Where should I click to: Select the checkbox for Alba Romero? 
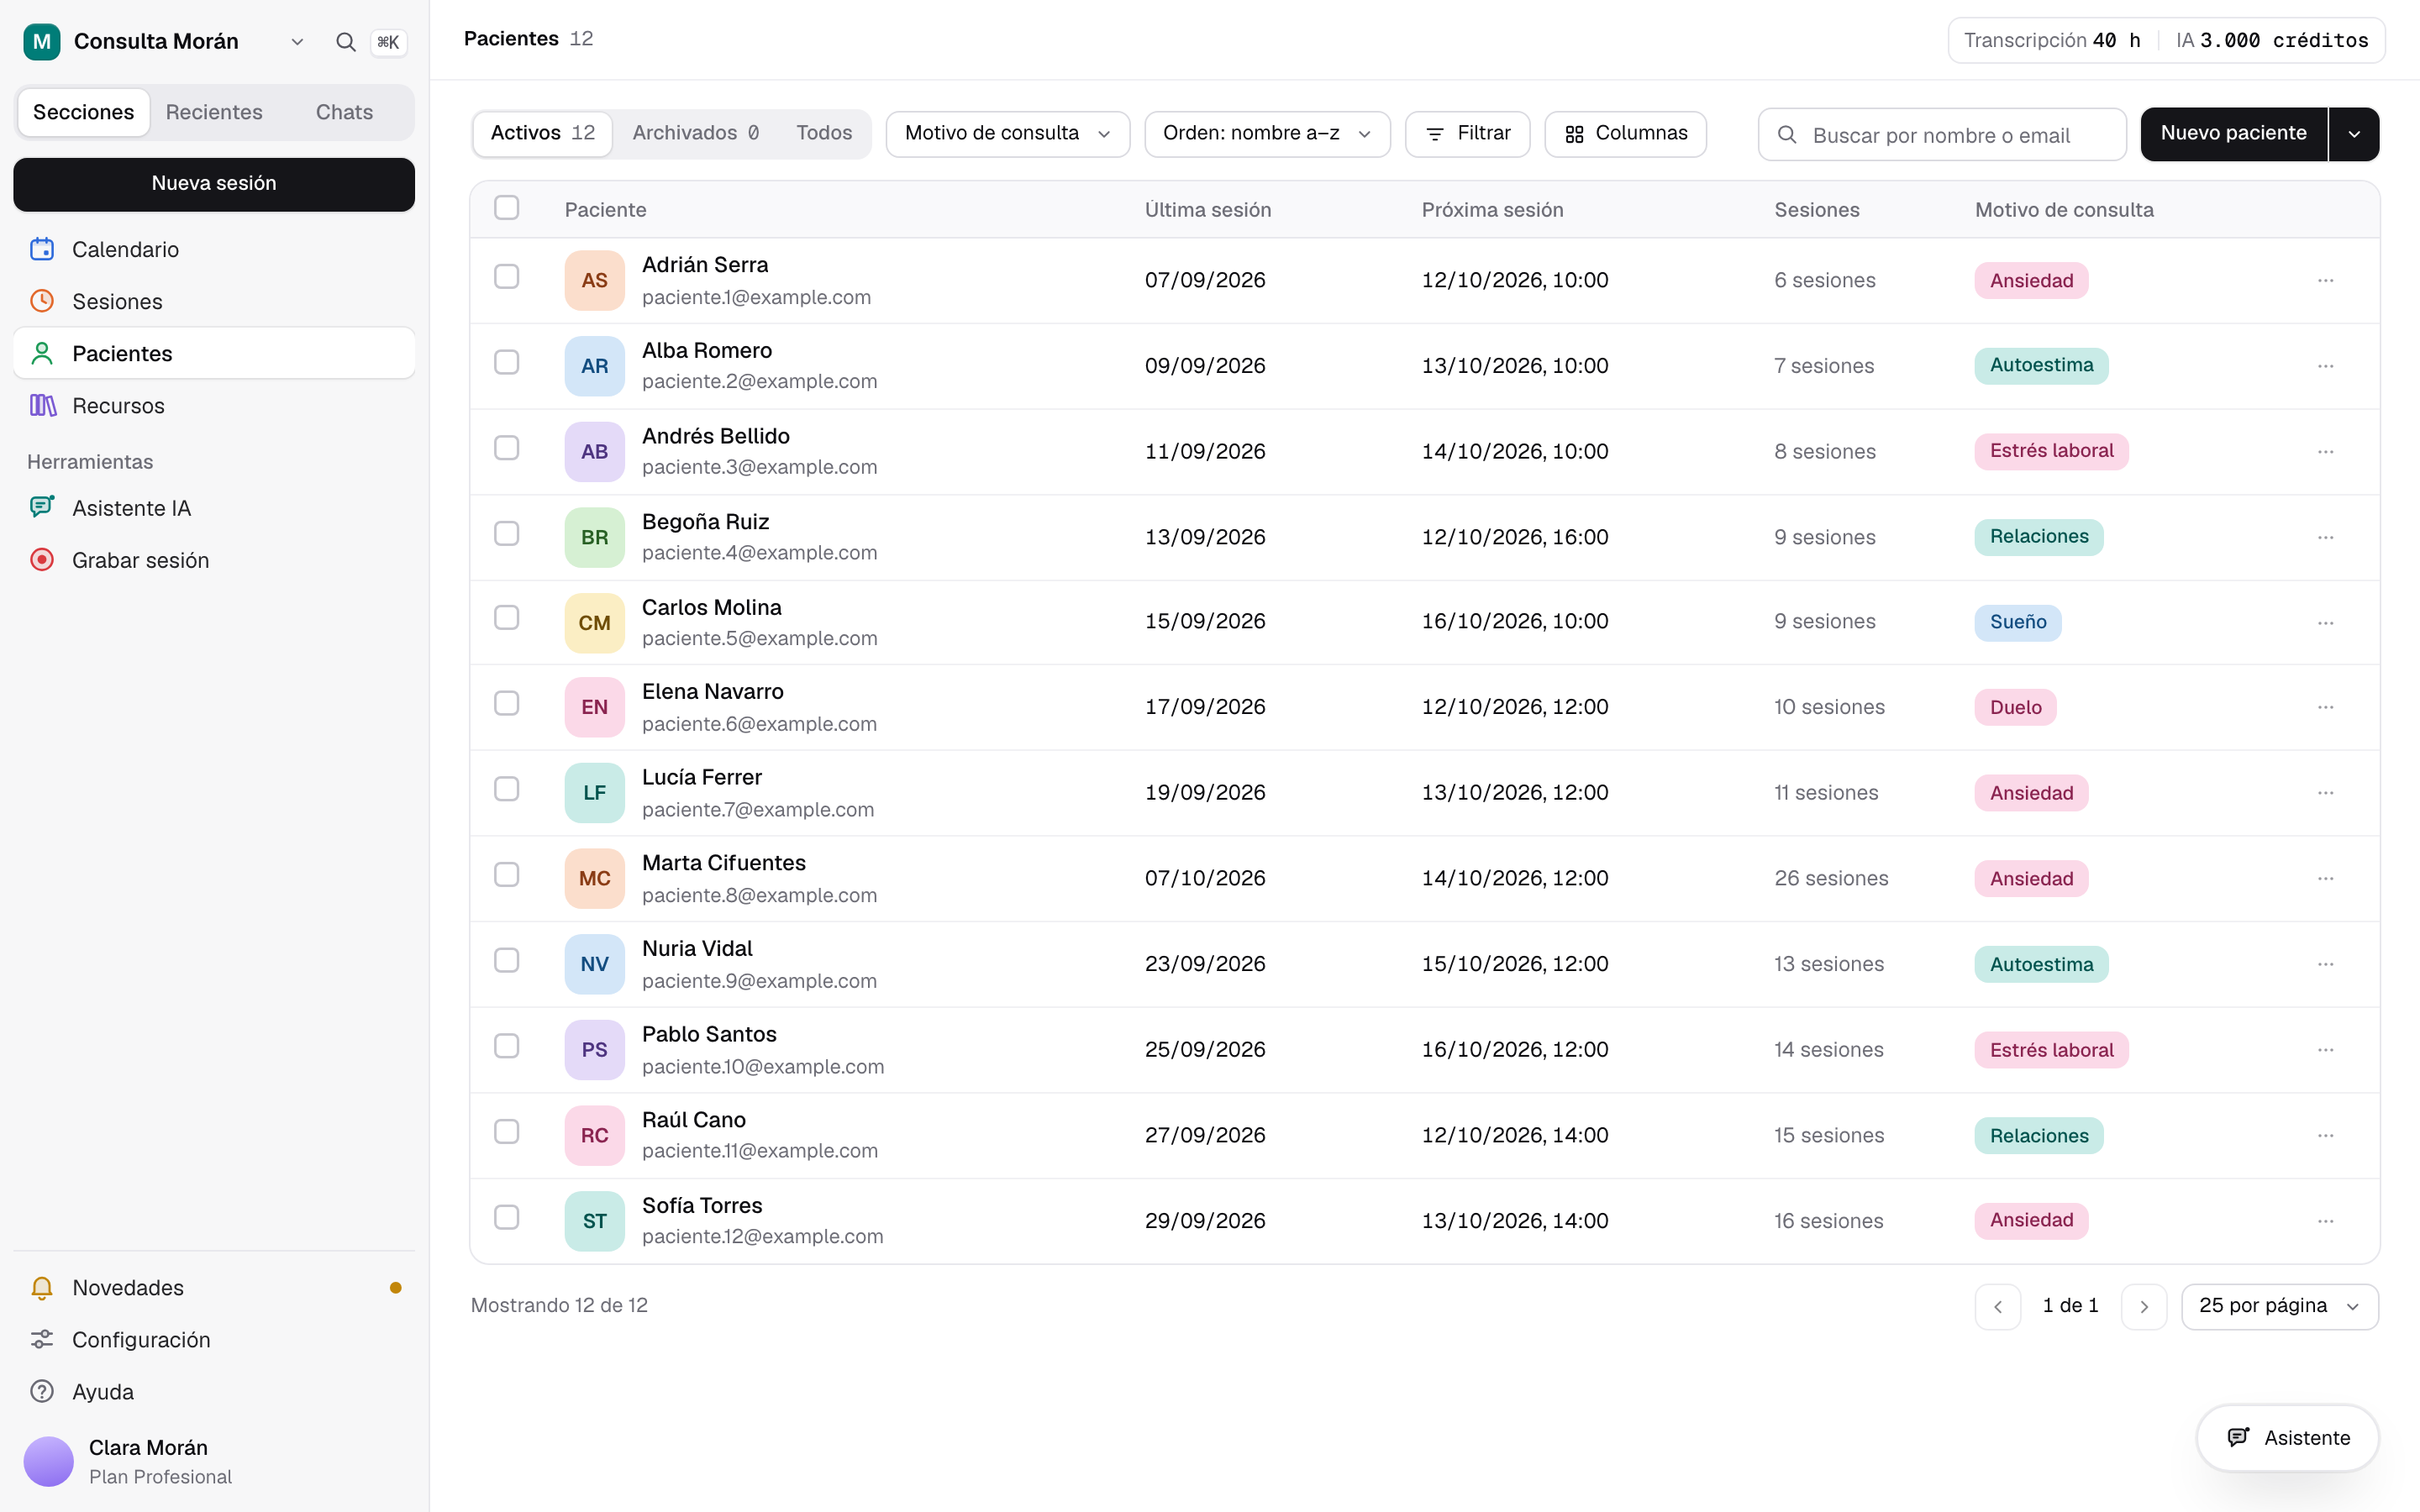click(507, 362)
